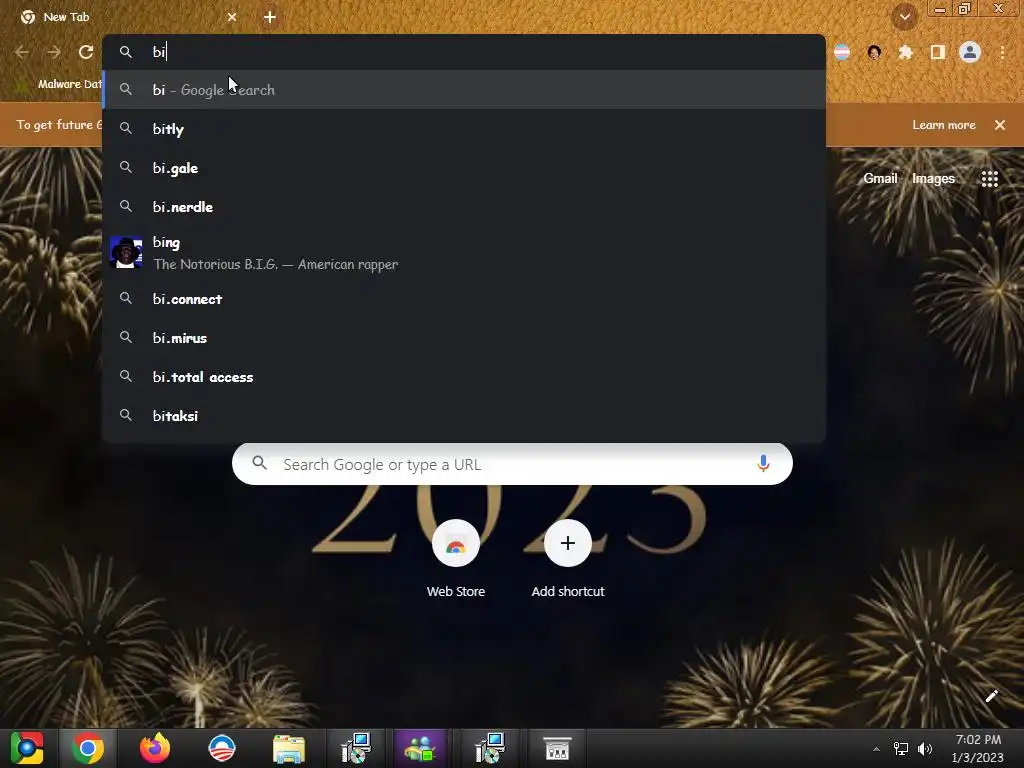
Task: Open the tab search dropdown arrow
Action: tap(904, 17)
